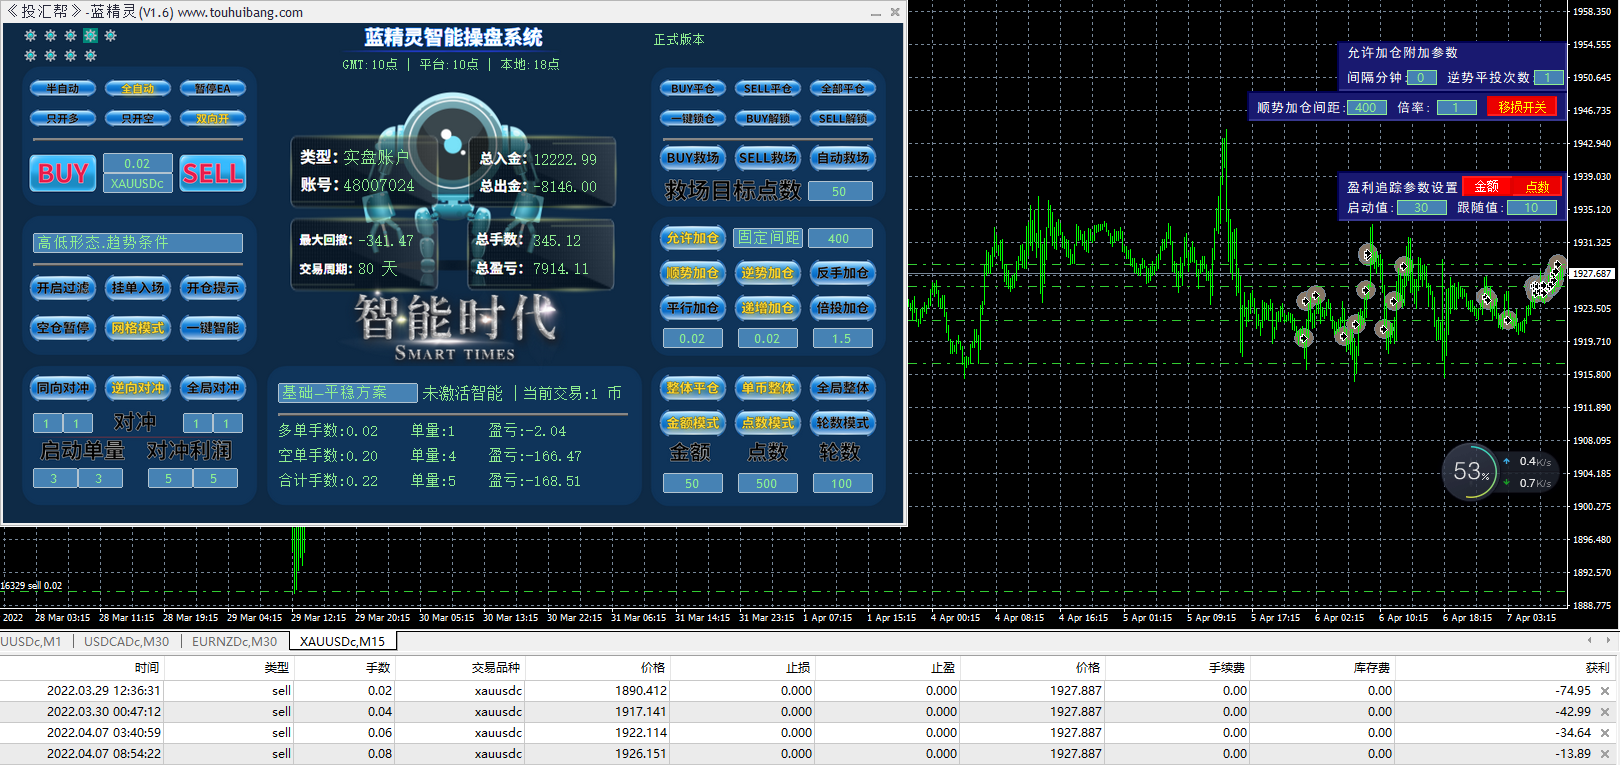Sort orders by the 获利 column header
The width and height of the screenshot is (1620, 765).
pos(1597,667)
